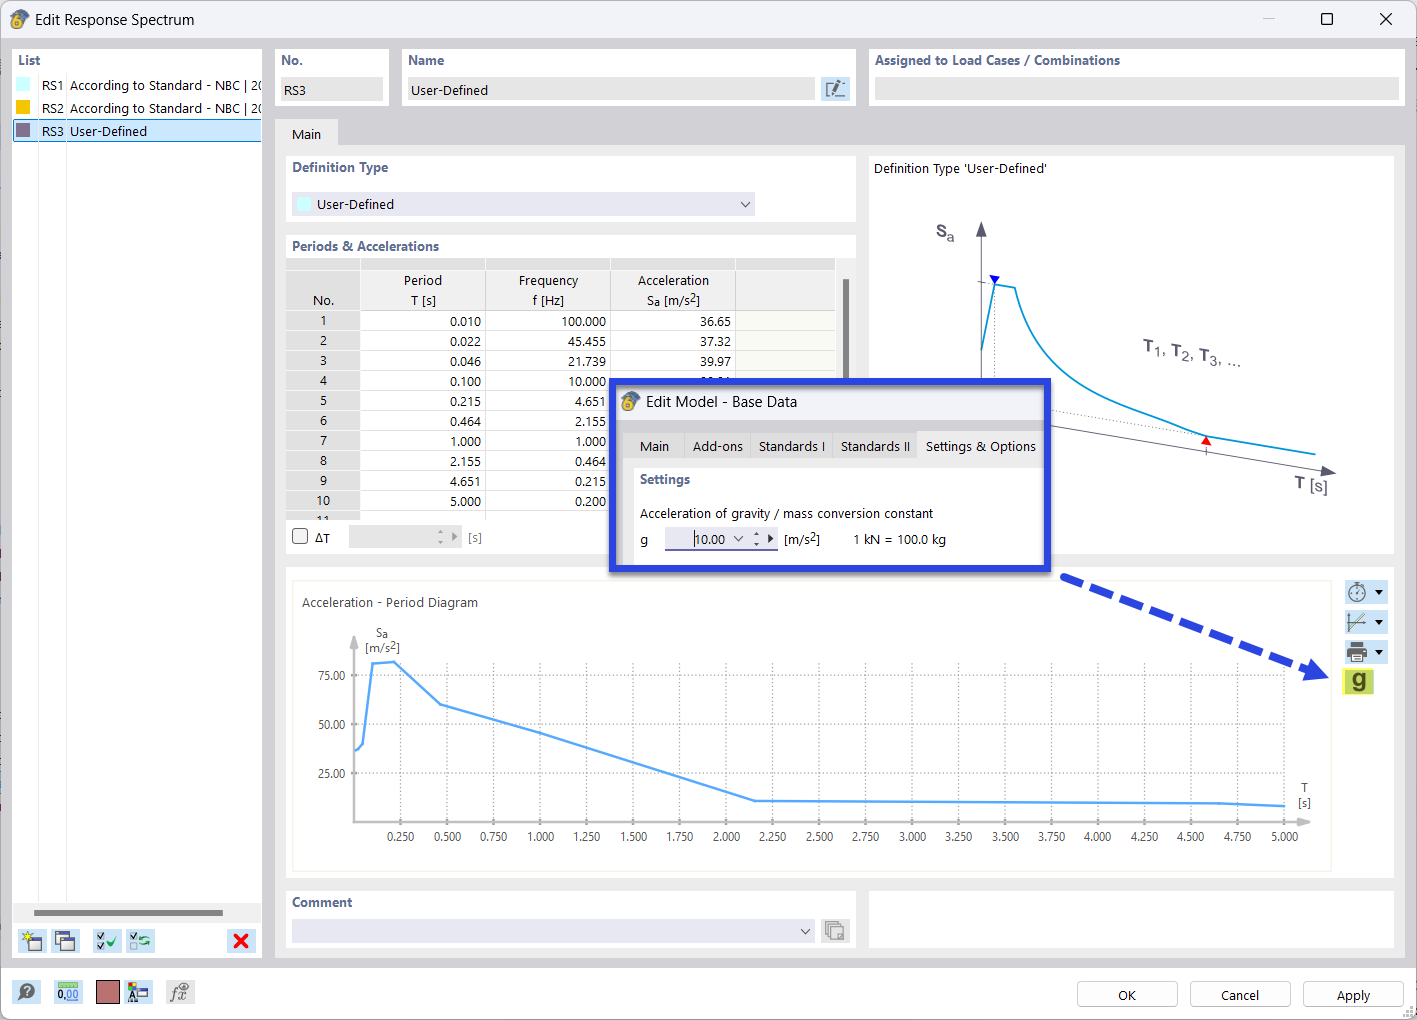Open the Definition Type dropdown
Viewport: 1417px width, 1020px height.
(744, 203)
